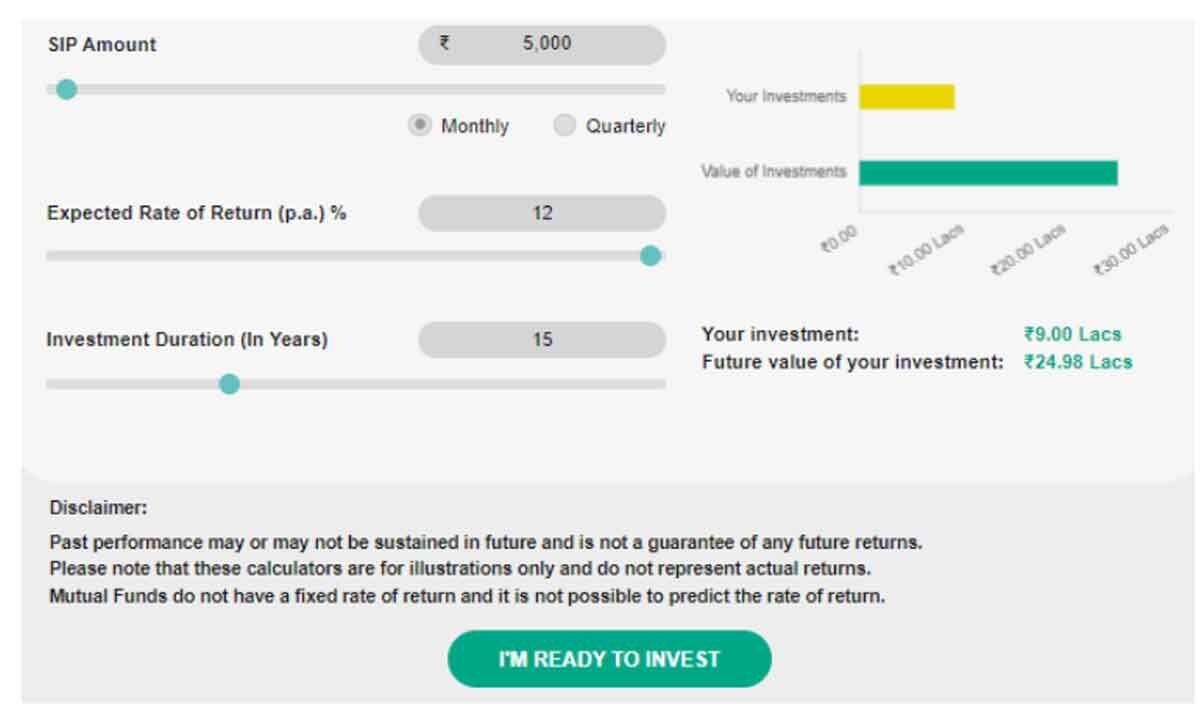Click the Your Investments chart legend label
Viewport: 1200px width, 720px height.
click(x=785, y=97)
